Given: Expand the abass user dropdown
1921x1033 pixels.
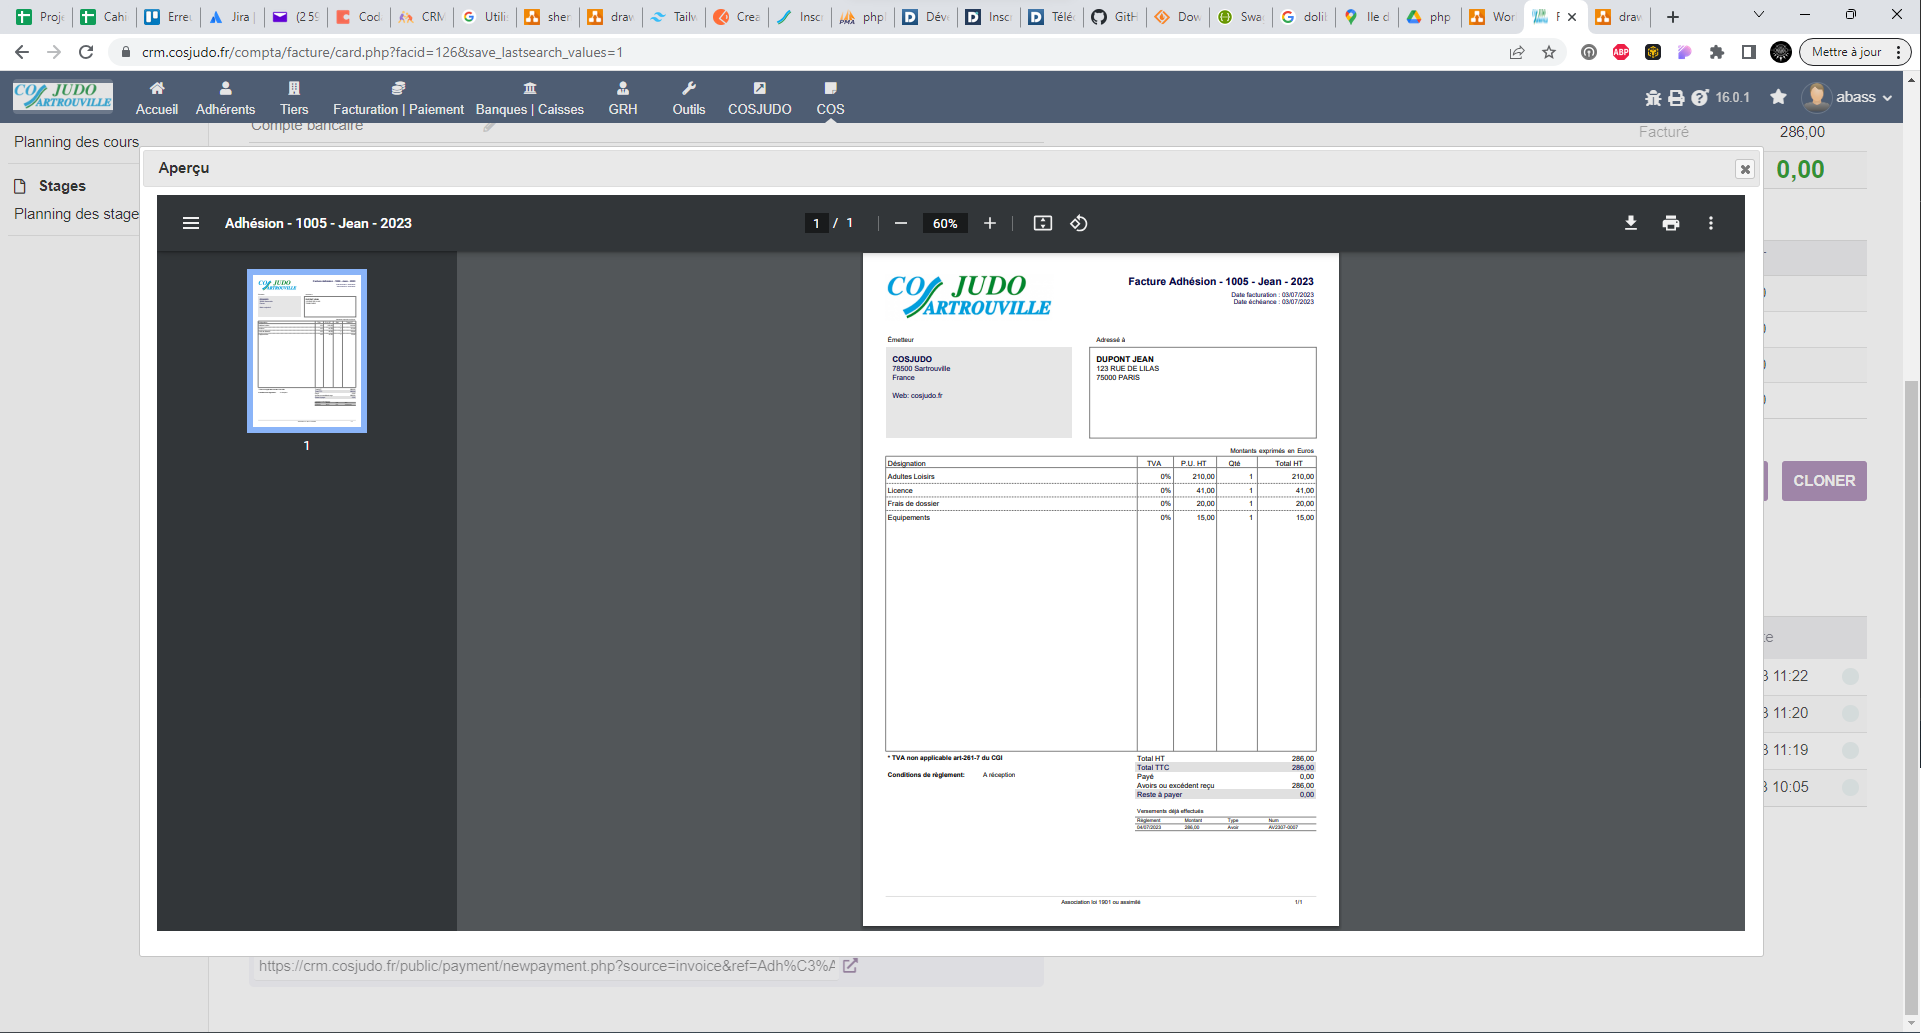Looking at the screenshot, I should [1848, 97].
